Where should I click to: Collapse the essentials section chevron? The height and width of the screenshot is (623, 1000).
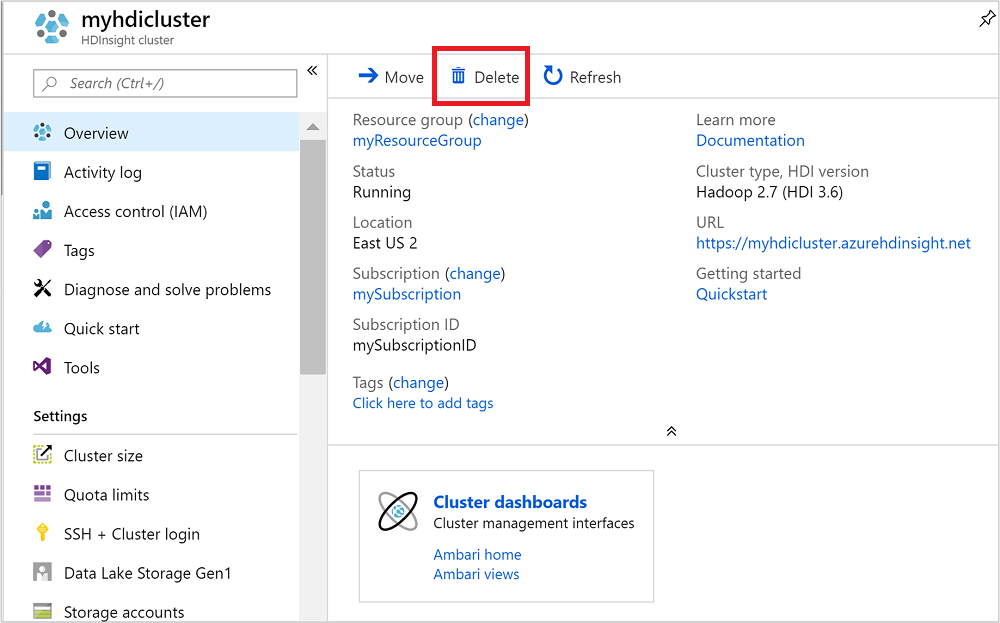[672, 431]
